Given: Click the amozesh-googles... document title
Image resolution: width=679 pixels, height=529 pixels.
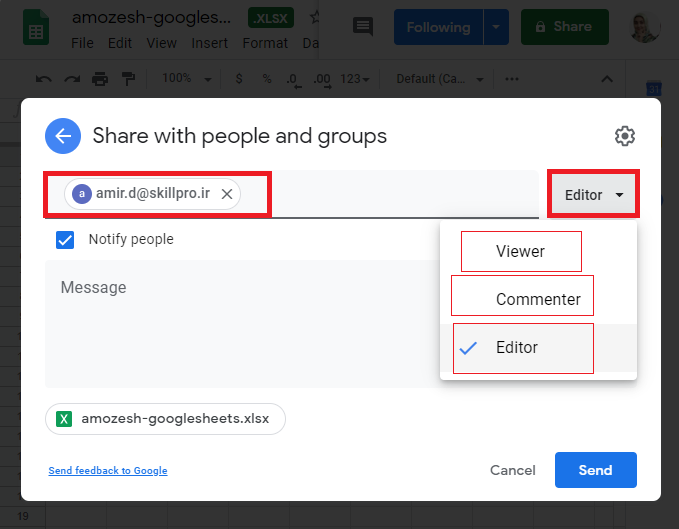Looking at the screenshot, I should (x=152, y=18).
